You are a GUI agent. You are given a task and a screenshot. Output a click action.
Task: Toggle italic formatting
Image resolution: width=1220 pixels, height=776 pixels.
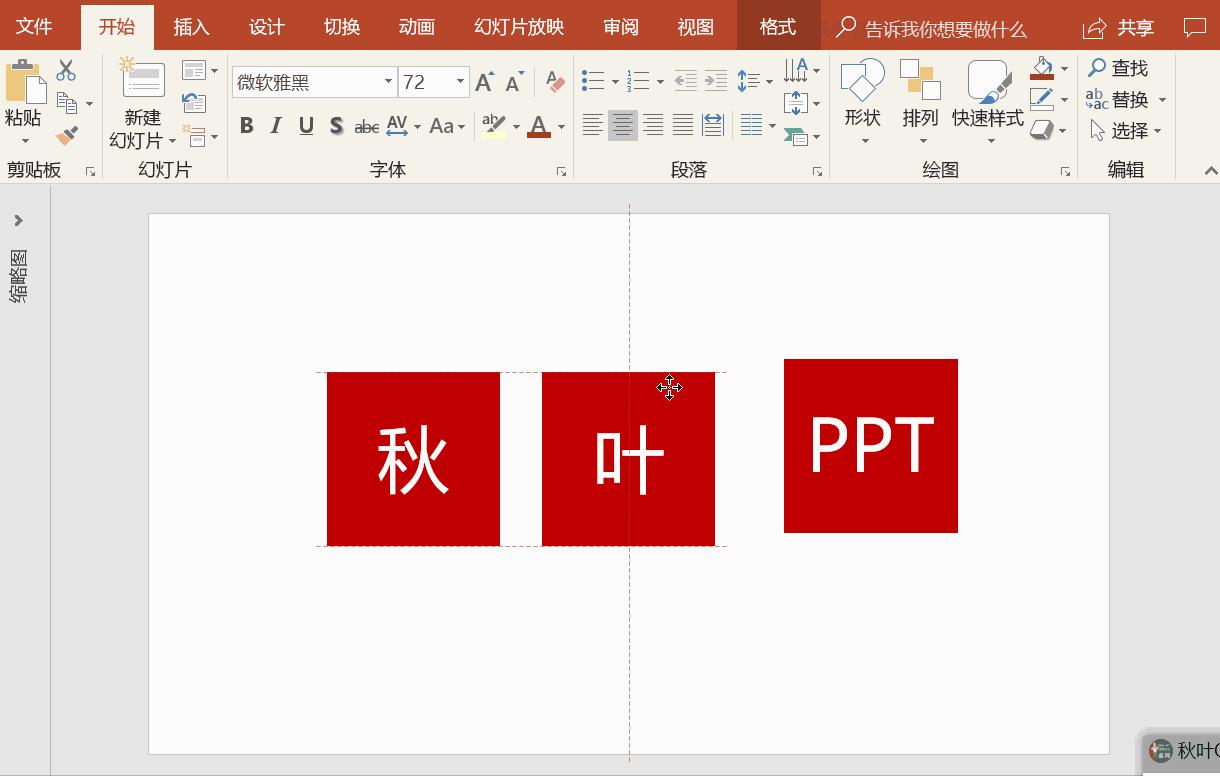[275, 127]
